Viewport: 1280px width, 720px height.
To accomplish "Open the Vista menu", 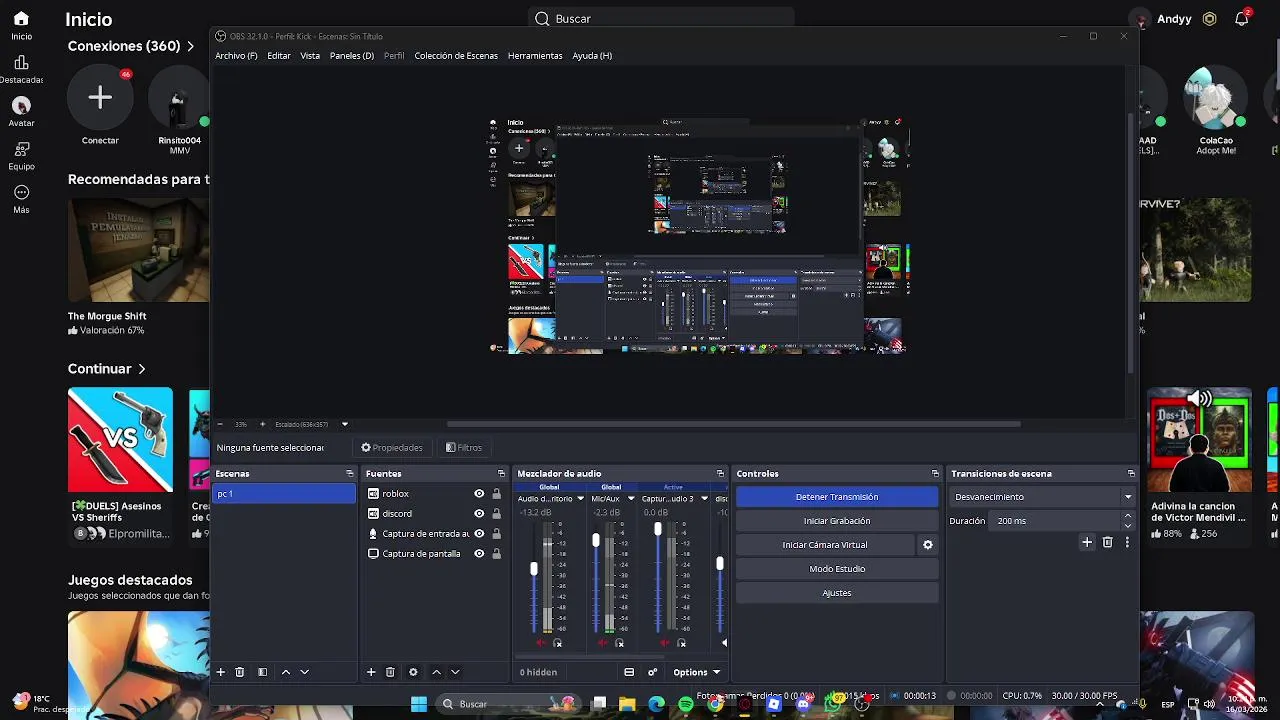I will (310, 56).
